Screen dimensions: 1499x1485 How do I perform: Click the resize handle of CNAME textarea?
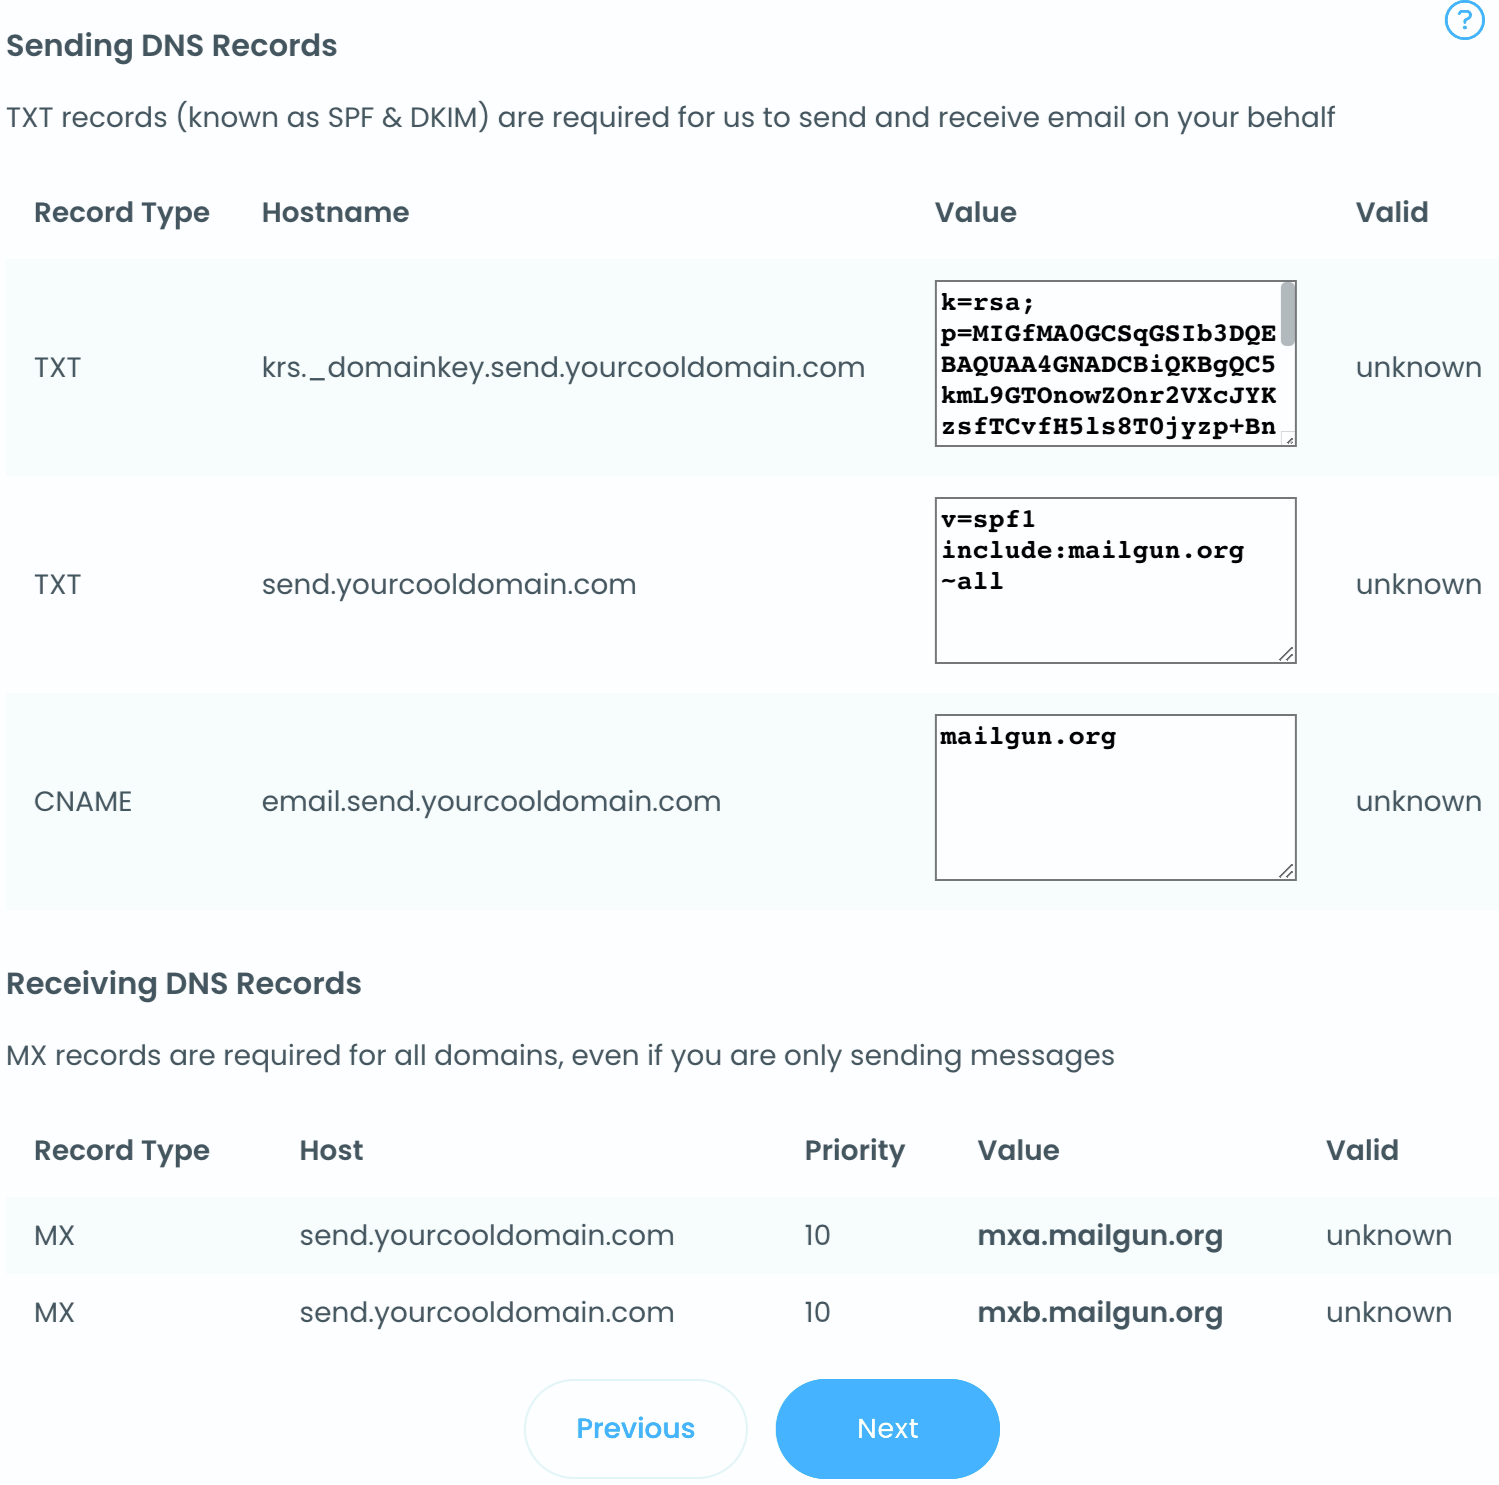pos(1286,871)
